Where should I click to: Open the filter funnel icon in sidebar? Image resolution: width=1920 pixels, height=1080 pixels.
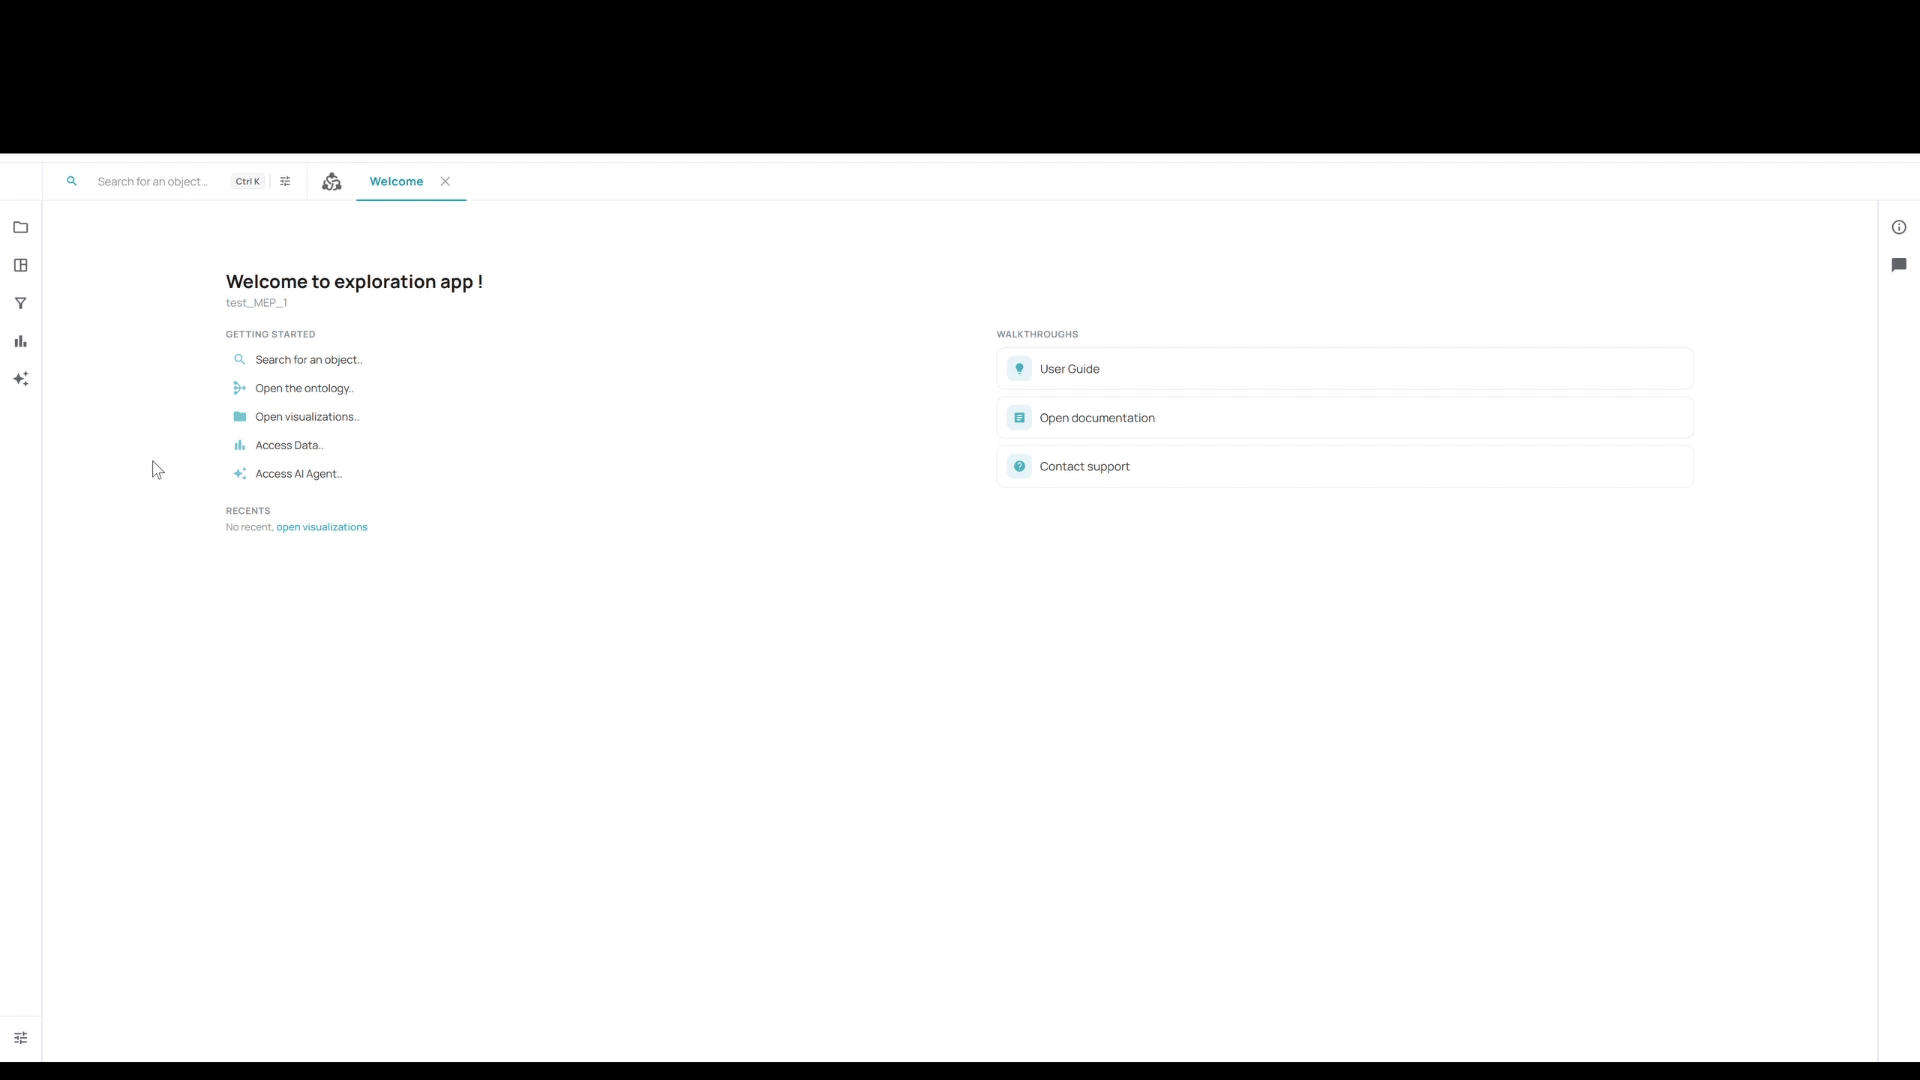coord(20,304)
